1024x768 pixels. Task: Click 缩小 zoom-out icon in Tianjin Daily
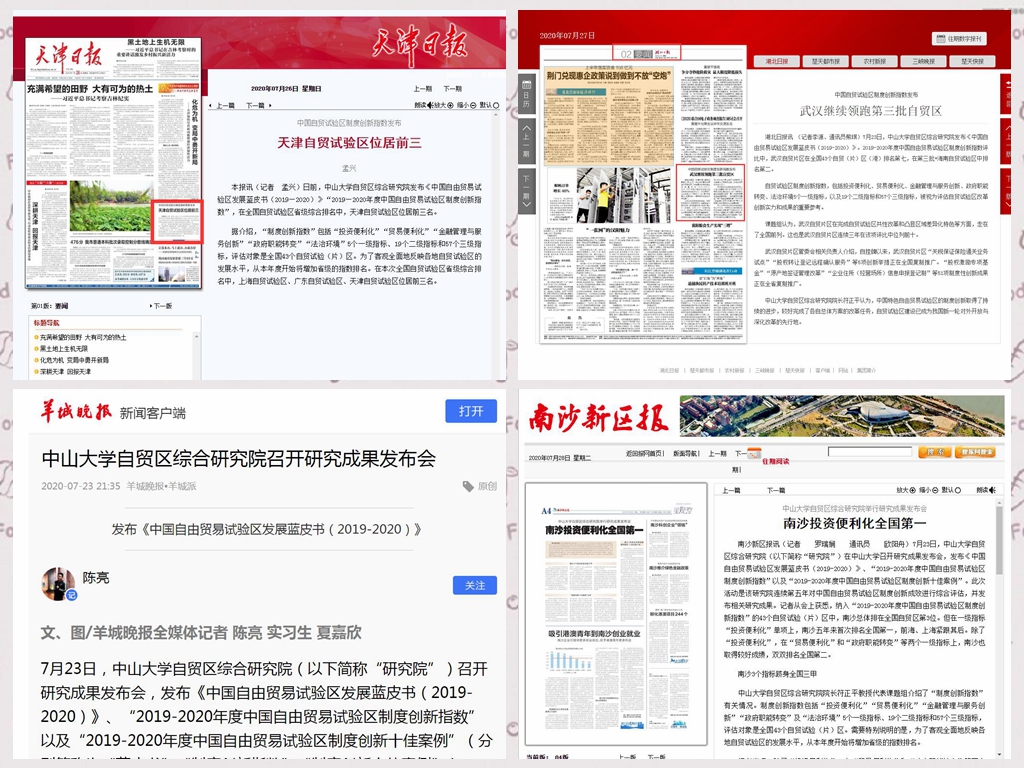(473, 105)
